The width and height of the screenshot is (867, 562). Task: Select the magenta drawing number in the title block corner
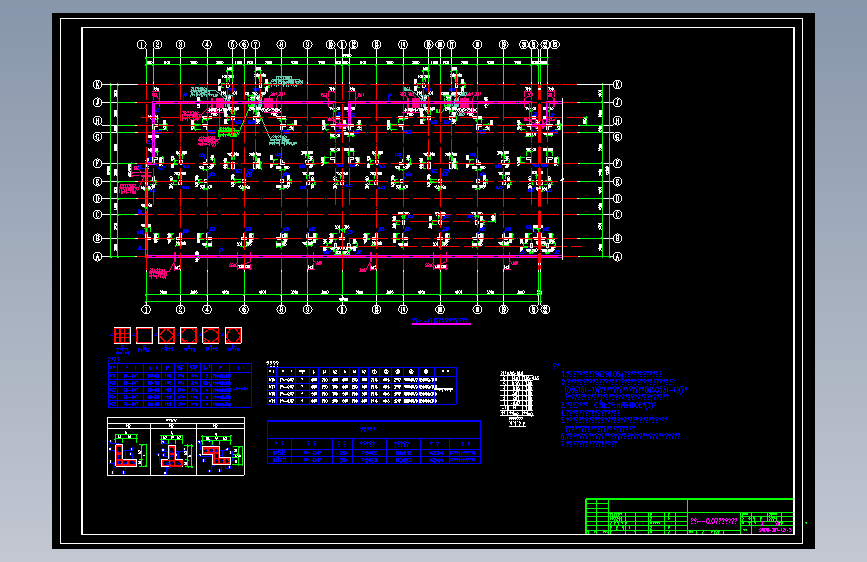point(775,530)
